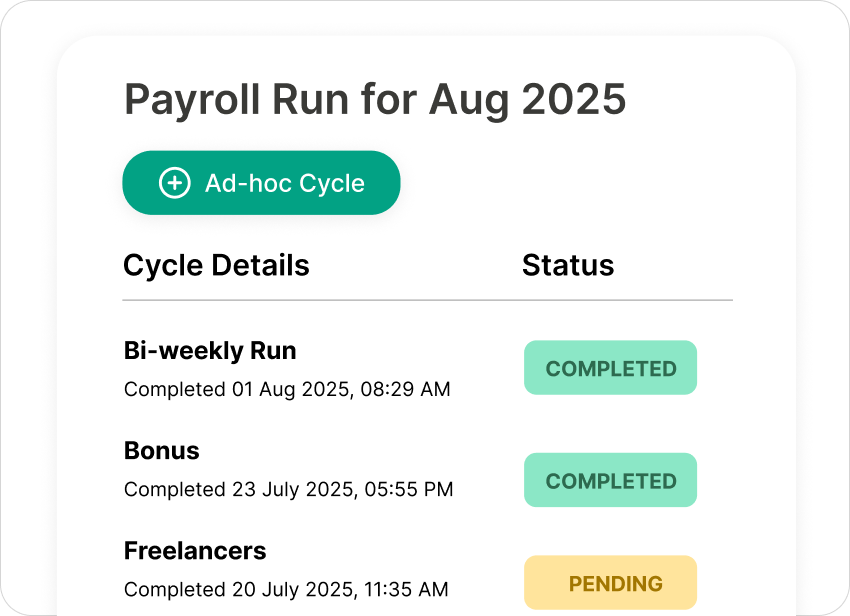Click the COMPLETED badge for Bonus
This screenshot has height=616, width=850.
(610, 480)
